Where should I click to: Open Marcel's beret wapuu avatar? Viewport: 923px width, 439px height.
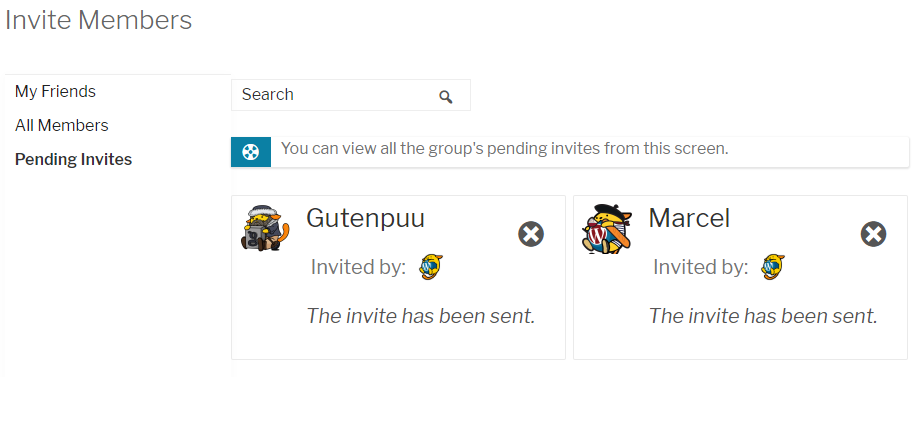coord(607,228)
